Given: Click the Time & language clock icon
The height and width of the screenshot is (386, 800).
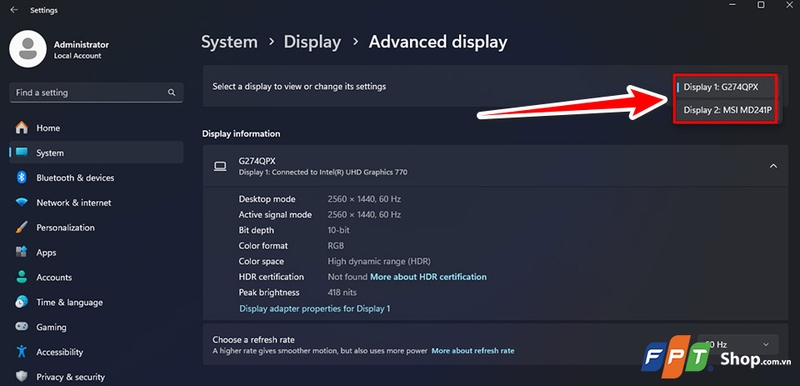Looking at the screenshot, I should click(21, 302).
